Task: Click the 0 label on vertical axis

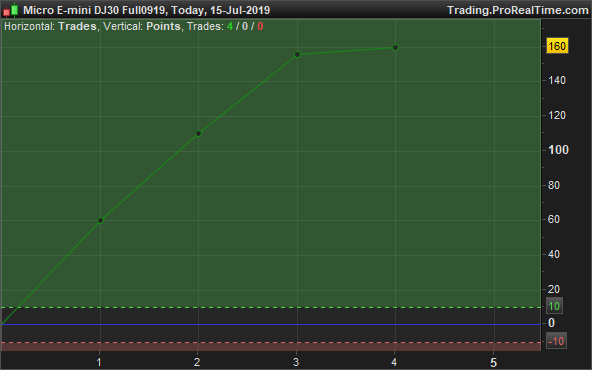Action: 552,323
